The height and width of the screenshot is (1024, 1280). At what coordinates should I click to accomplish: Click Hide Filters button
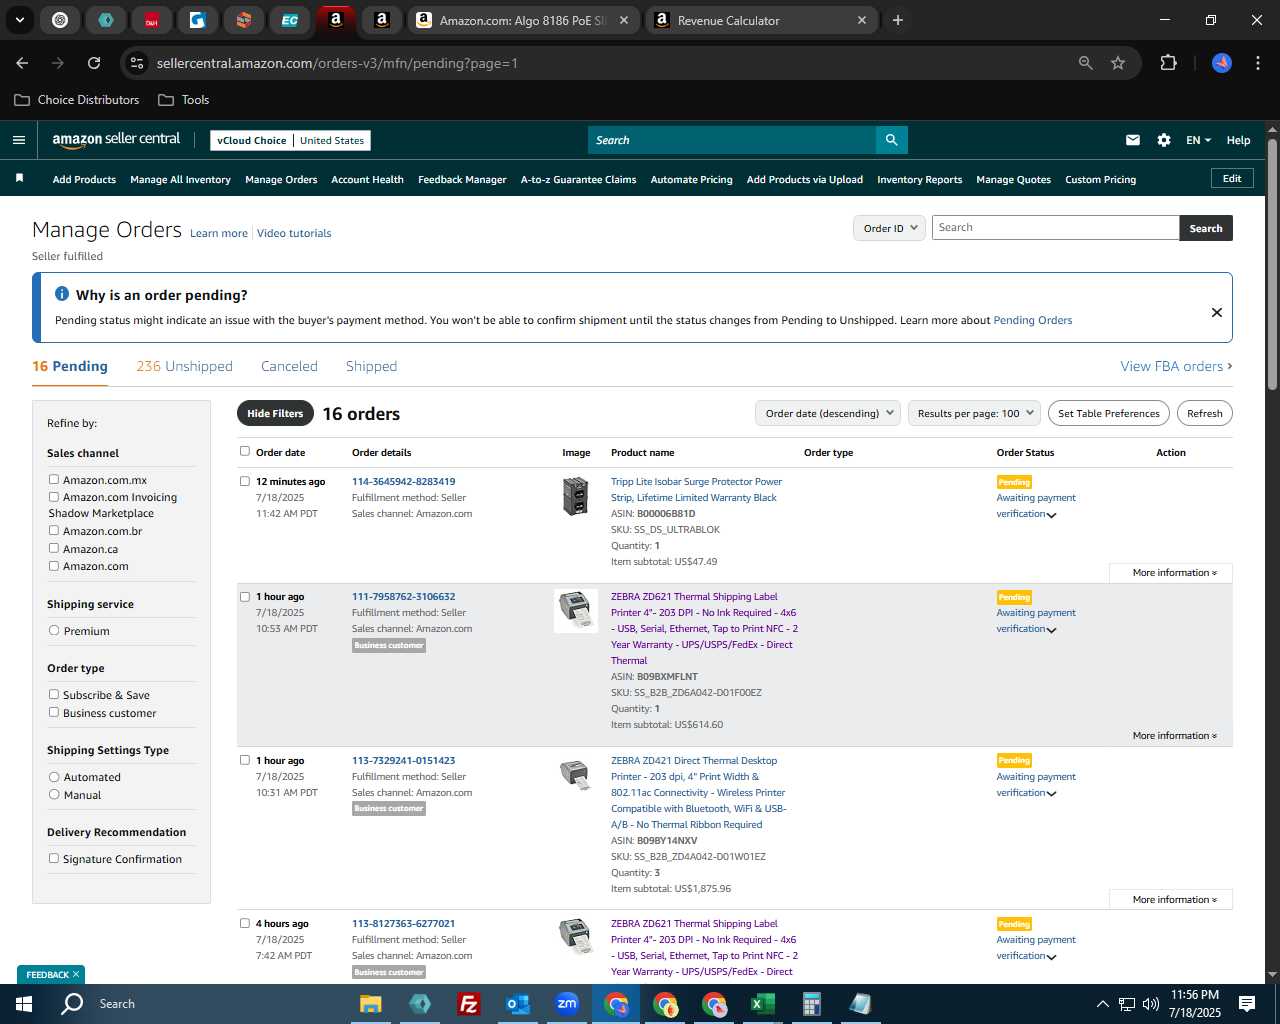(275, 413)
